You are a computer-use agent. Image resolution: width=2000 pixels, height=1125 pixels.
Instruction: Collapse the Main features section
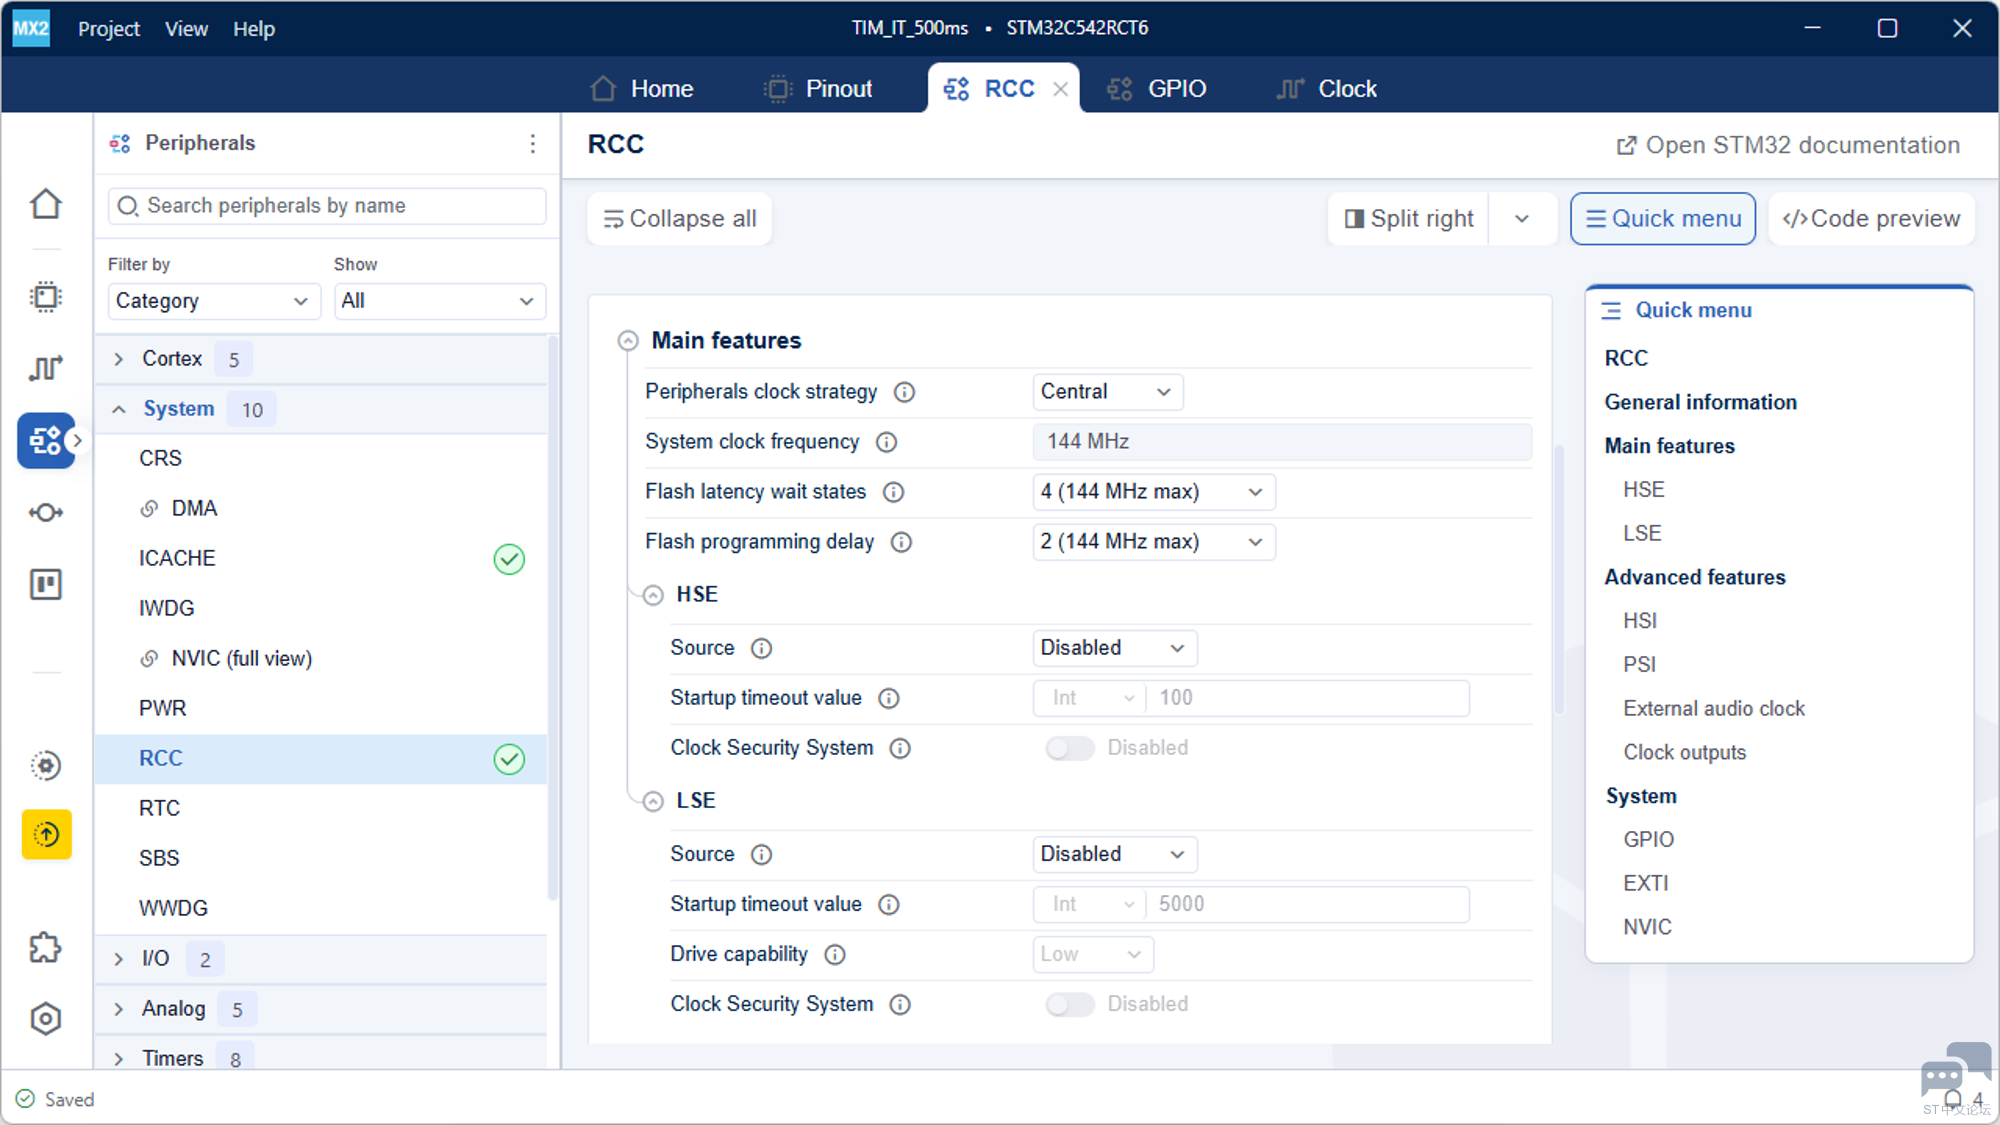628,341
